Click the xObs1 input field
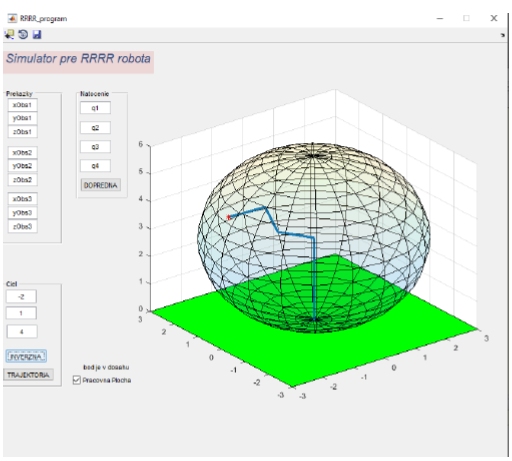 (x=22, y=105)
